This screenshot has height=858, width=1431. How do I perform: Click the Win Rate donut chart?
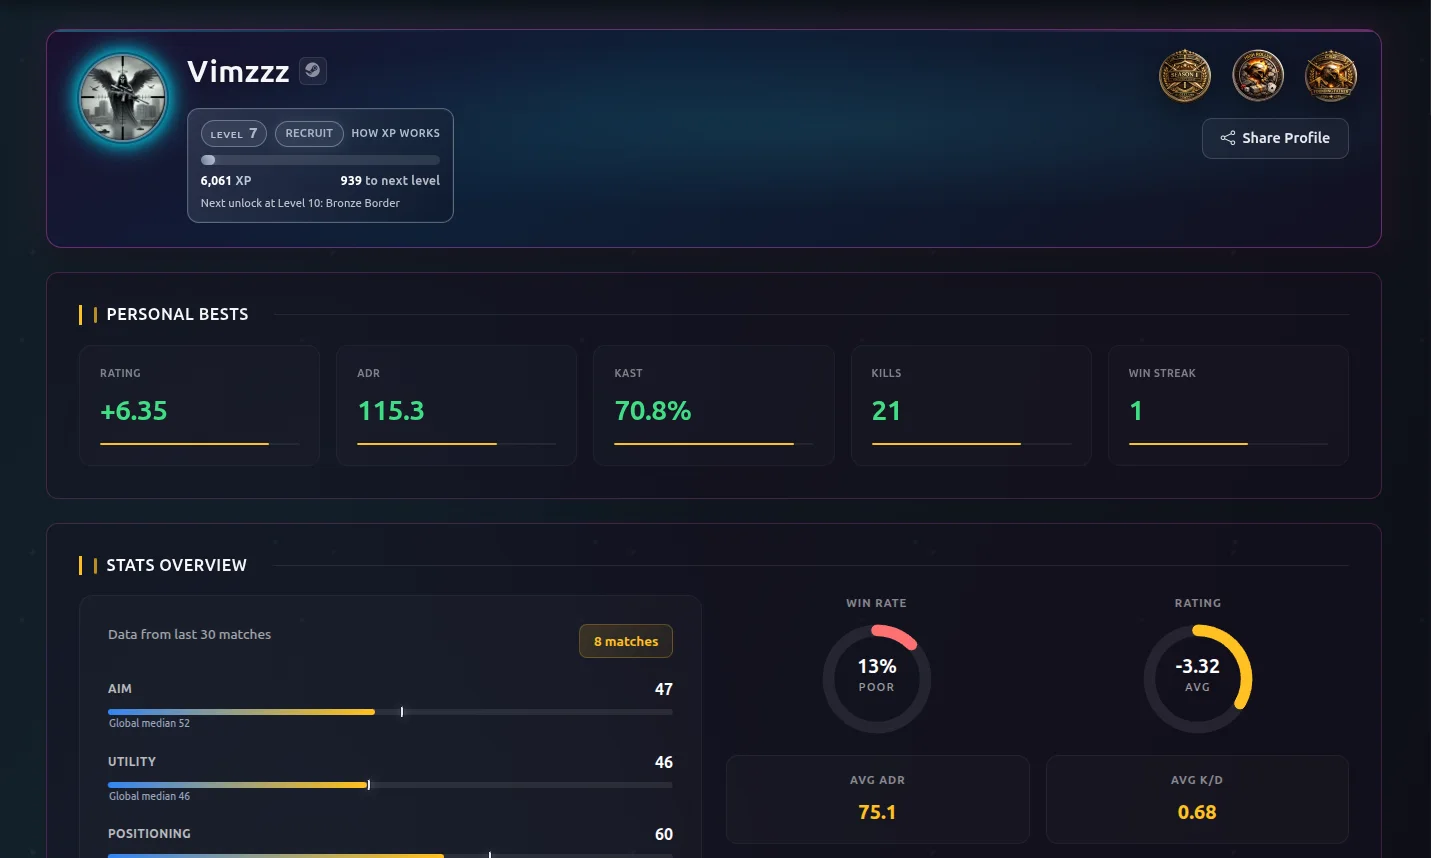point(876,678)
